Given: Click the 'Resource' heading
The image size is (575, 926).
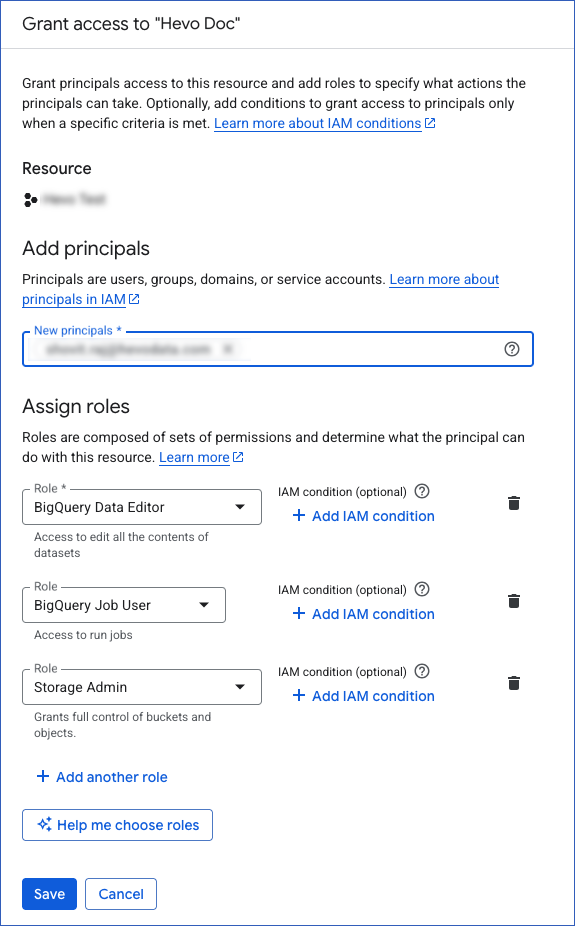Looking at the screenshot, I should click(x=57, y=168).
